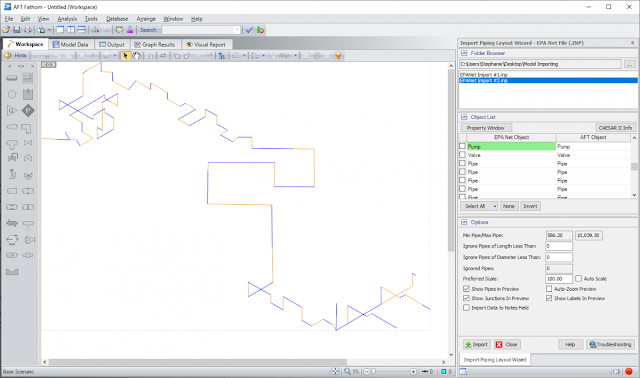Open the Arrange menu
The width and height of the screenshot is (640, 378).
(x=146, y=19)
